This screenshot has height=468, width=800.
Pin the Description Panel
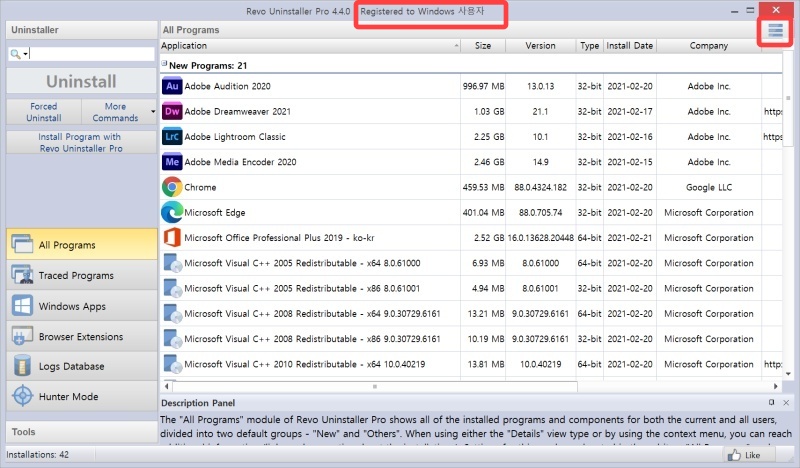(x=771, y=403)
